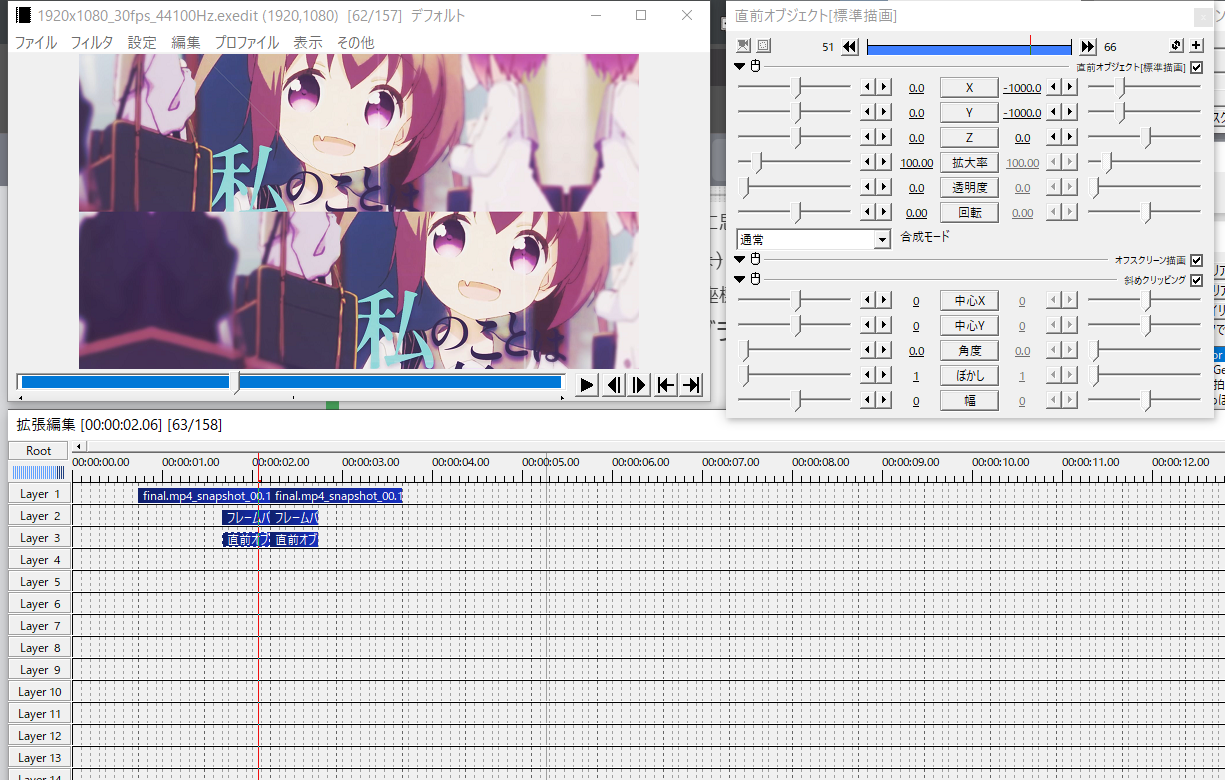Viewport: 1225px width, 780px height.
Task: Select first final.mp4_snapshot clip on Layer 1
Action: tap(205, 496)
